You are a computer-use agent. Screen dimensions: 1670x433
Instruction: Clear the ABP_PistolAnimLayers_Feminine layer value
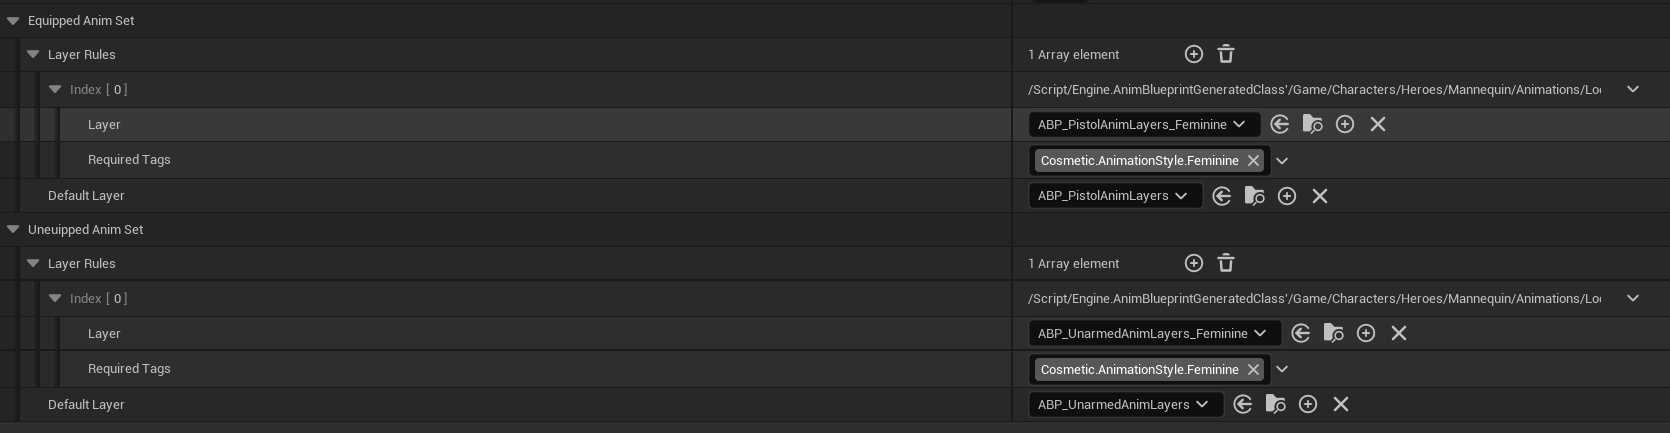[1378, 124]
